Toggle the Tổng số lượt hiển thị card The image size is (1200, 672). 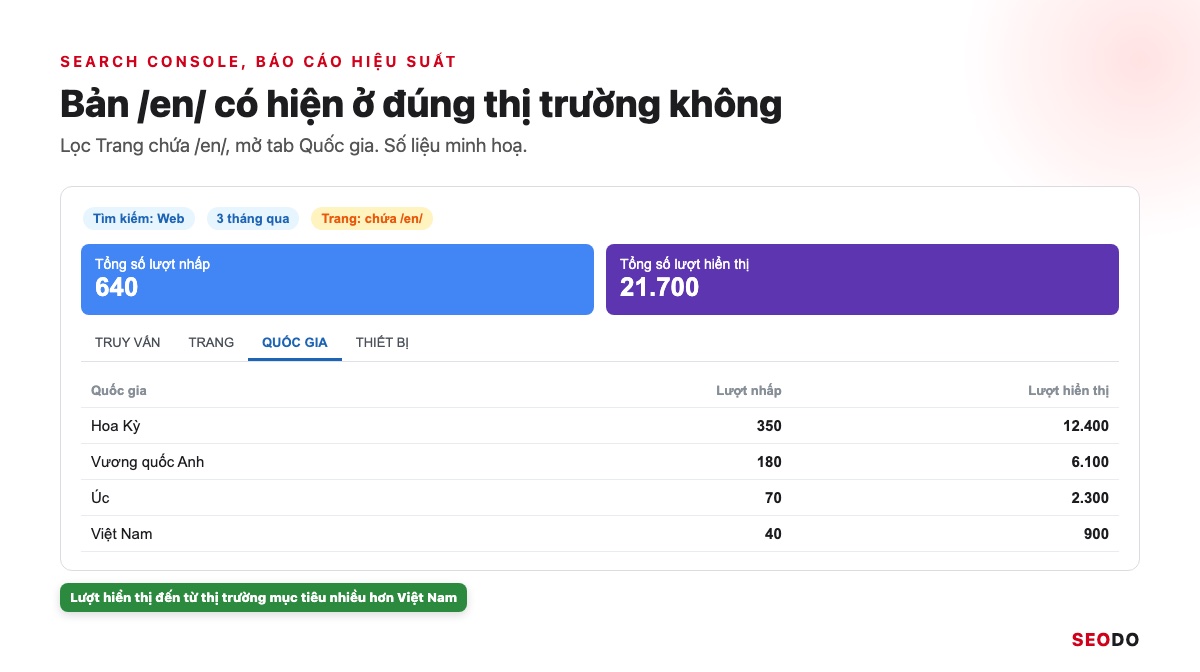click(x=862, y=279)
